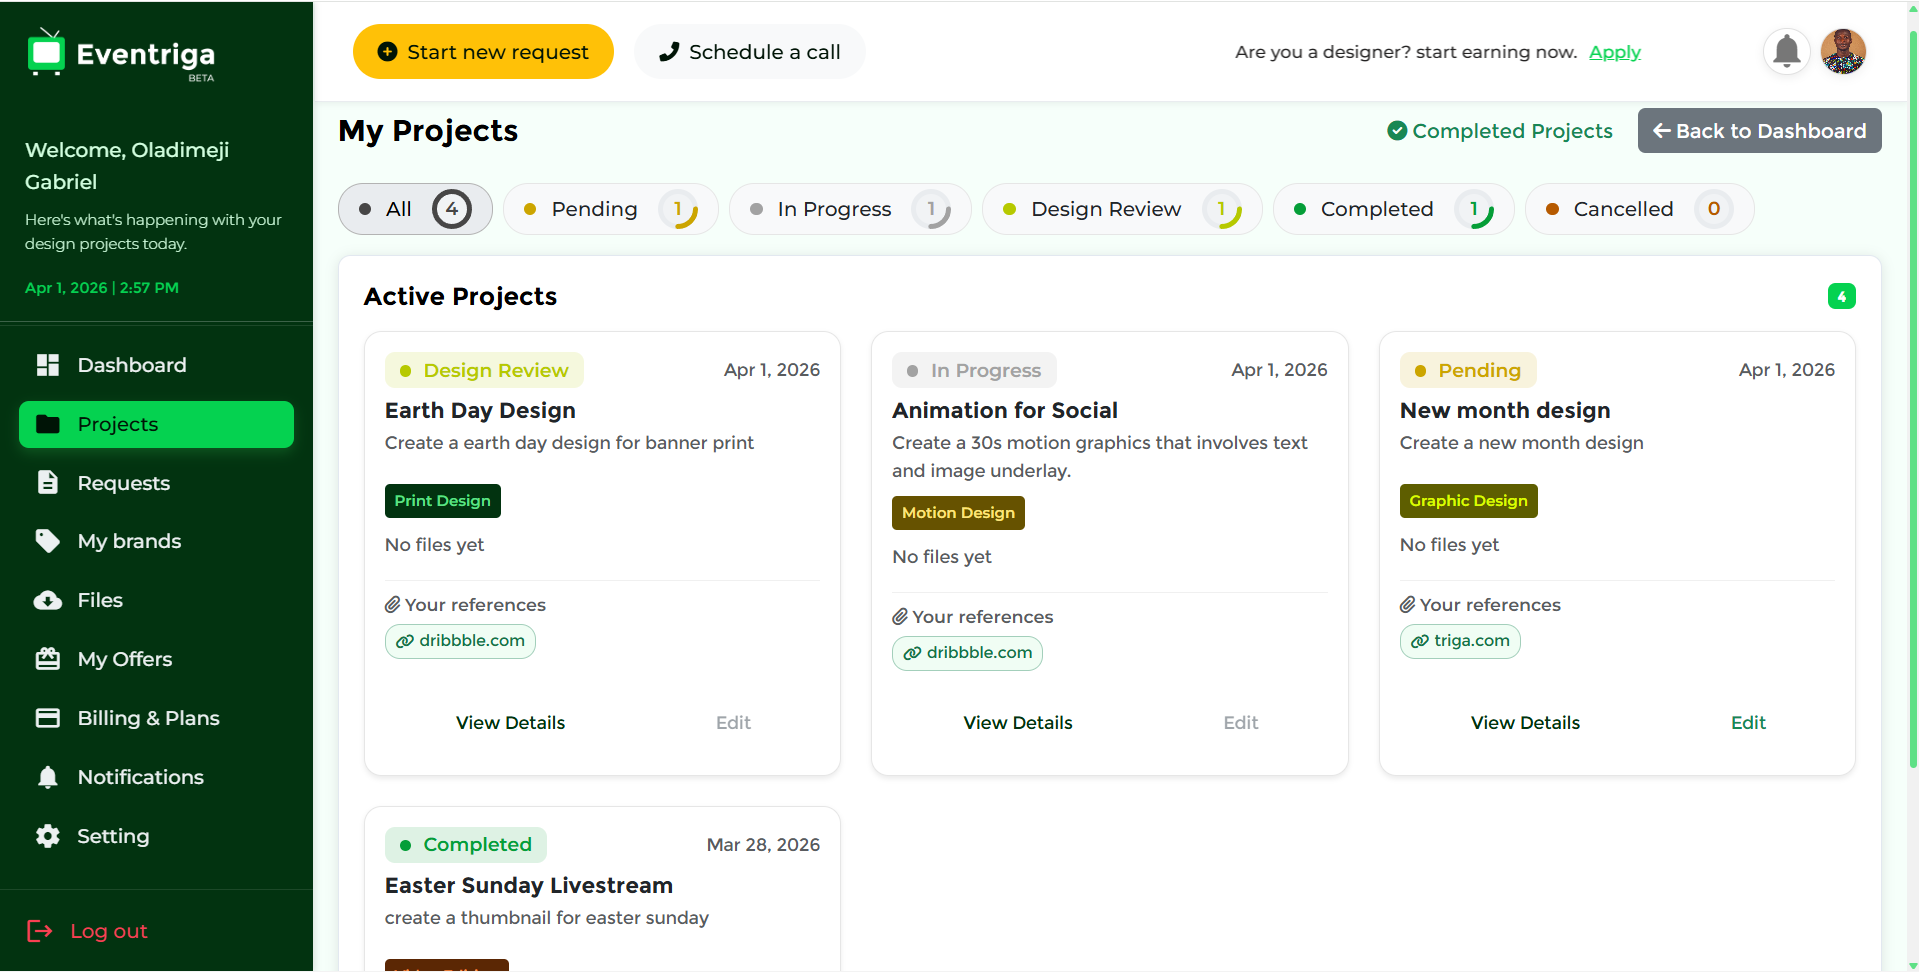This screenshot has width=1919, height=972.
Task: Click the Print Design tag
Action: [443, 501]
